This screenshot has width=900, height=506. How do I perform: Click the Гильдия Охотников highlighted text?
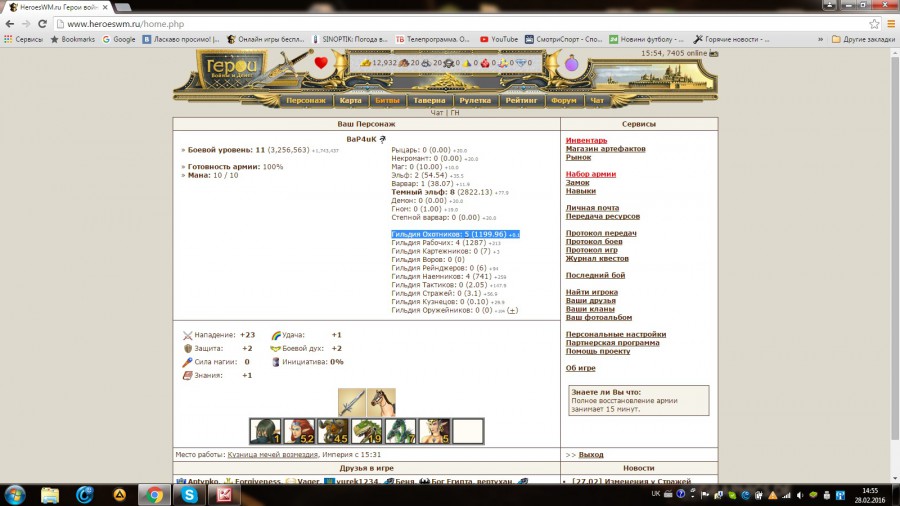(x=455, y=234)
